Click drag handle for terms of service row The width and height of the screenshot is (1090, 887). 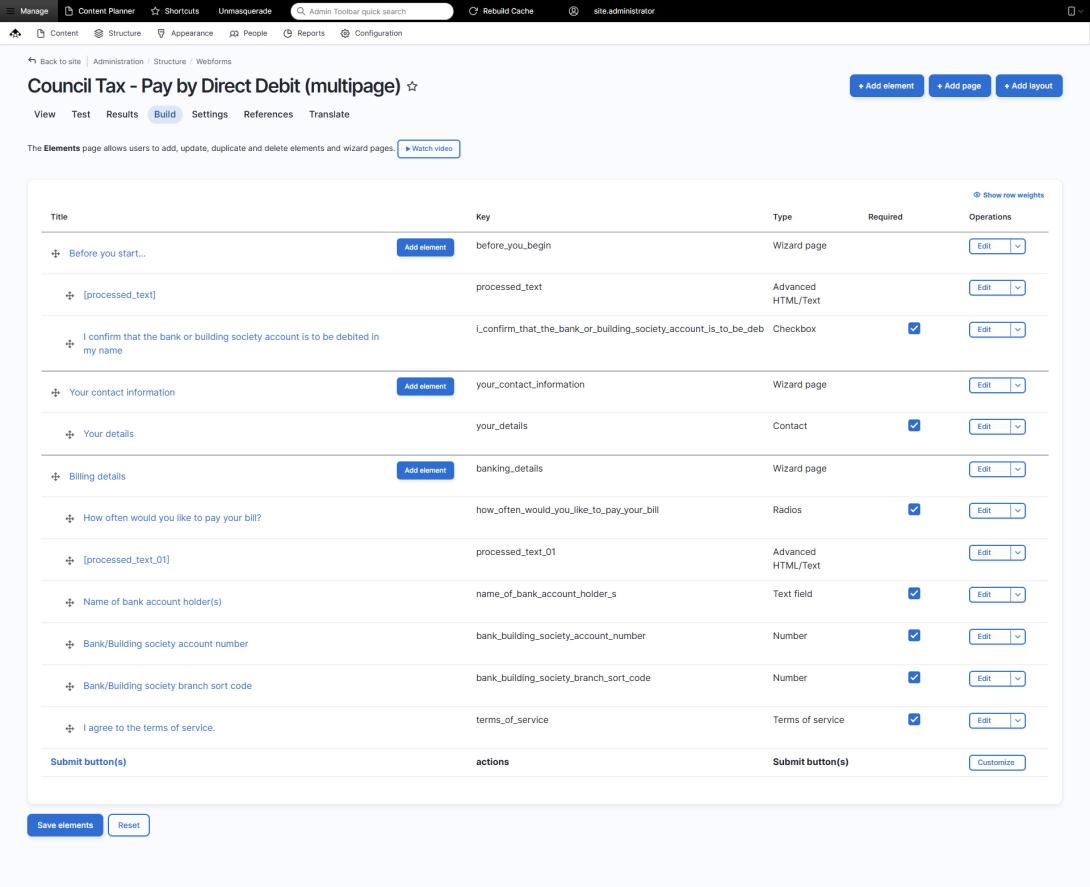[70, 729]
